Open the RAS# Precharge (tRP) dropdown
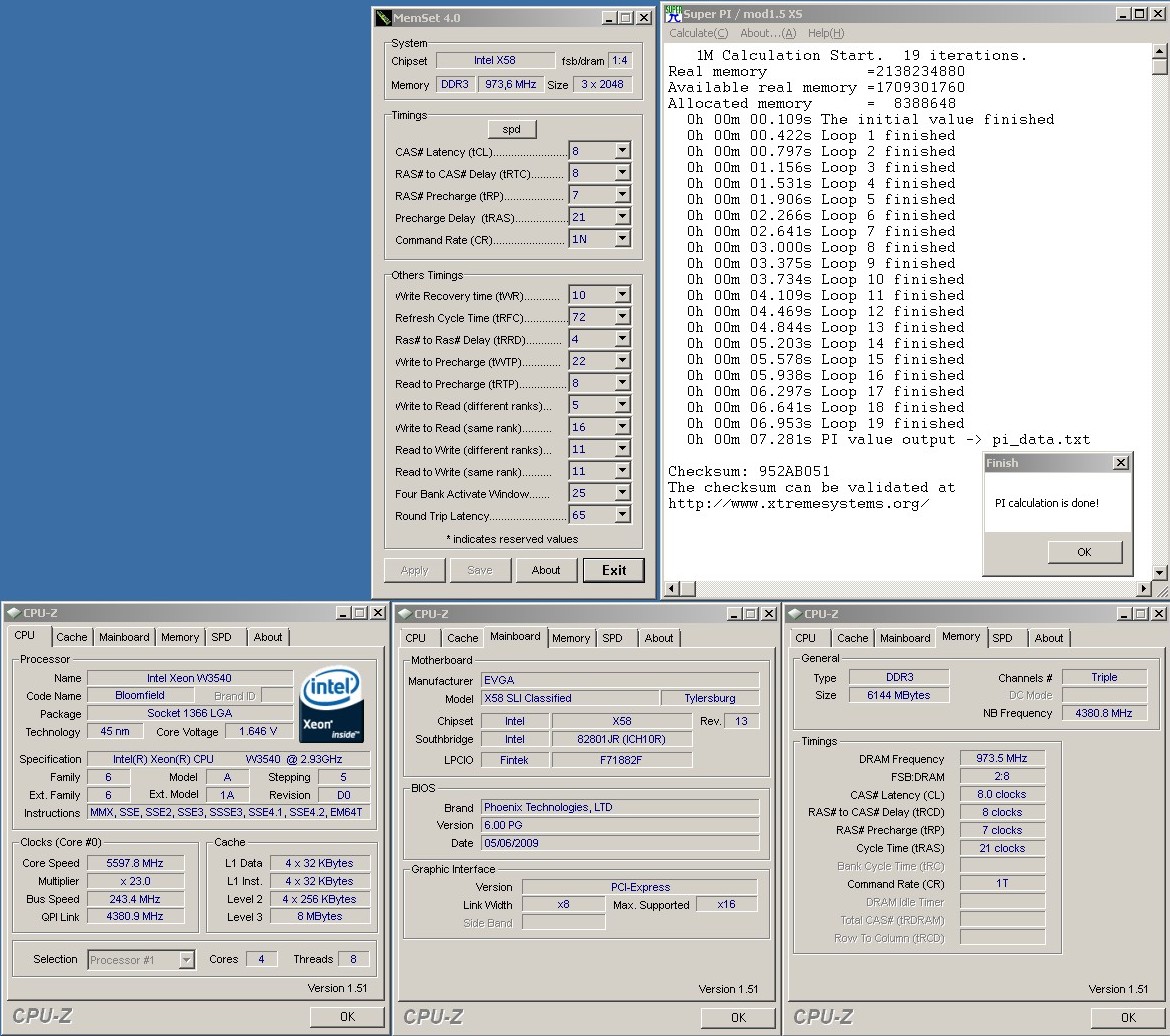The height and width of the screenshot is (1036, 1170). click(x=622, y=195)
